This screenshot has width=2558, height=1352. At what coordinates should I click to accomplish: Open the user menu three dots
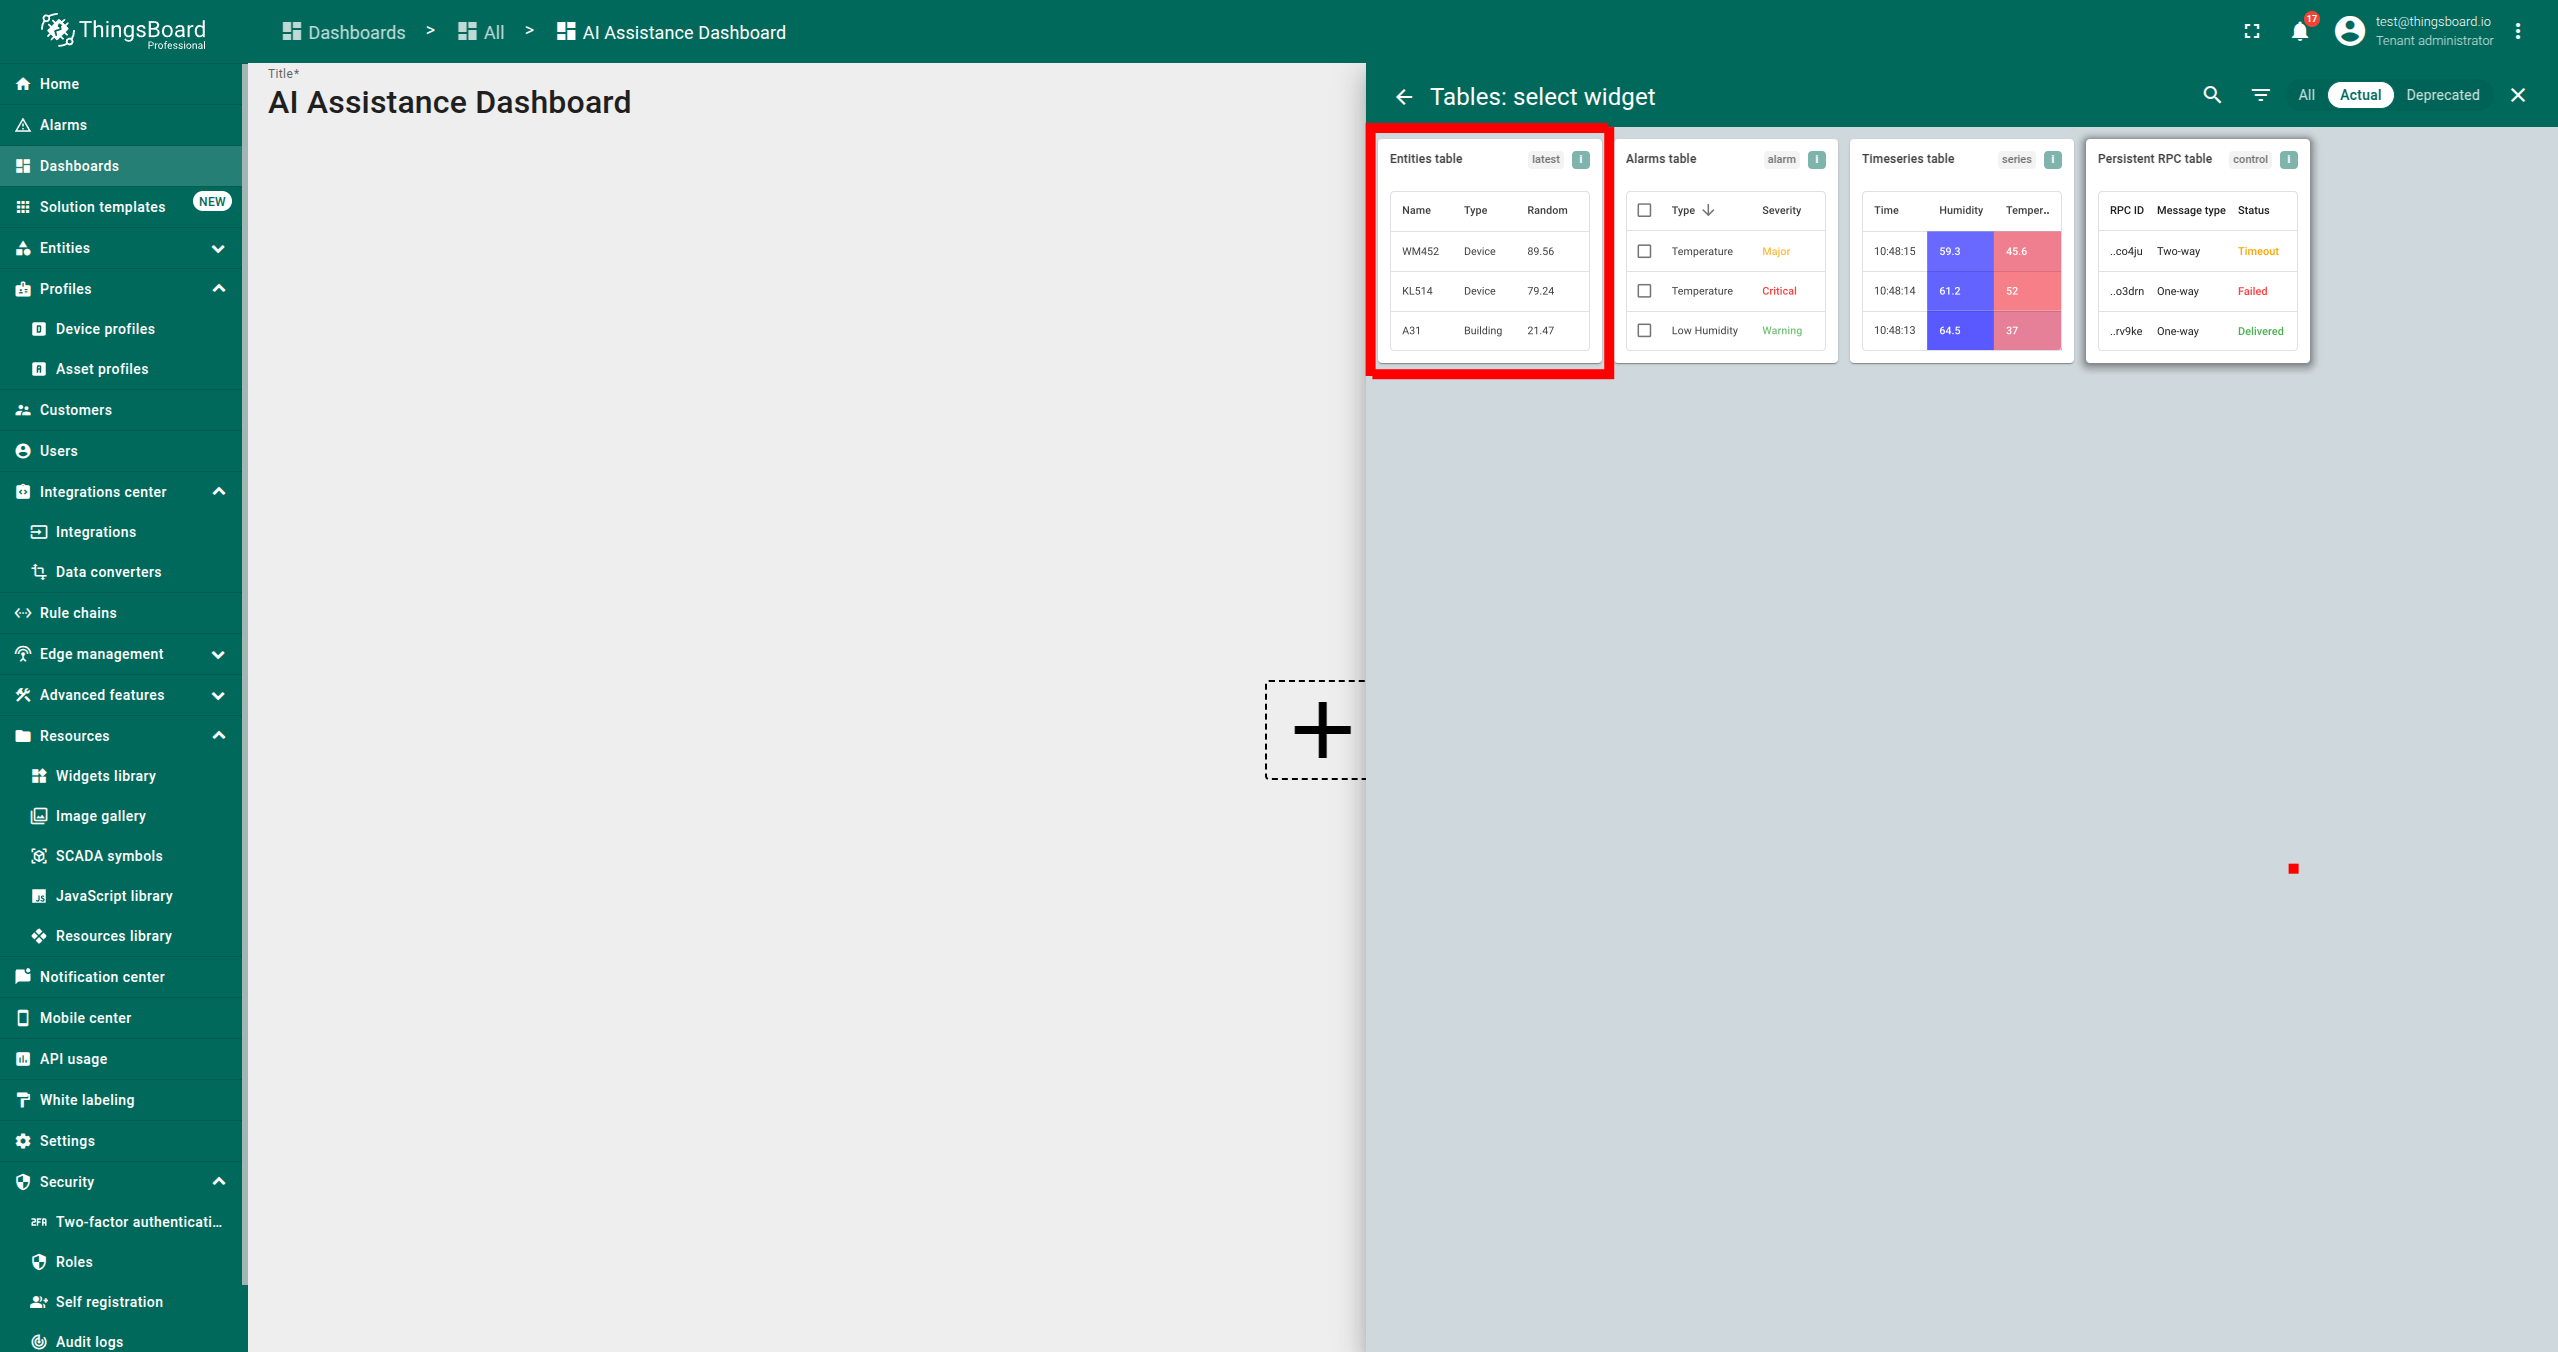pos(2518,32)
